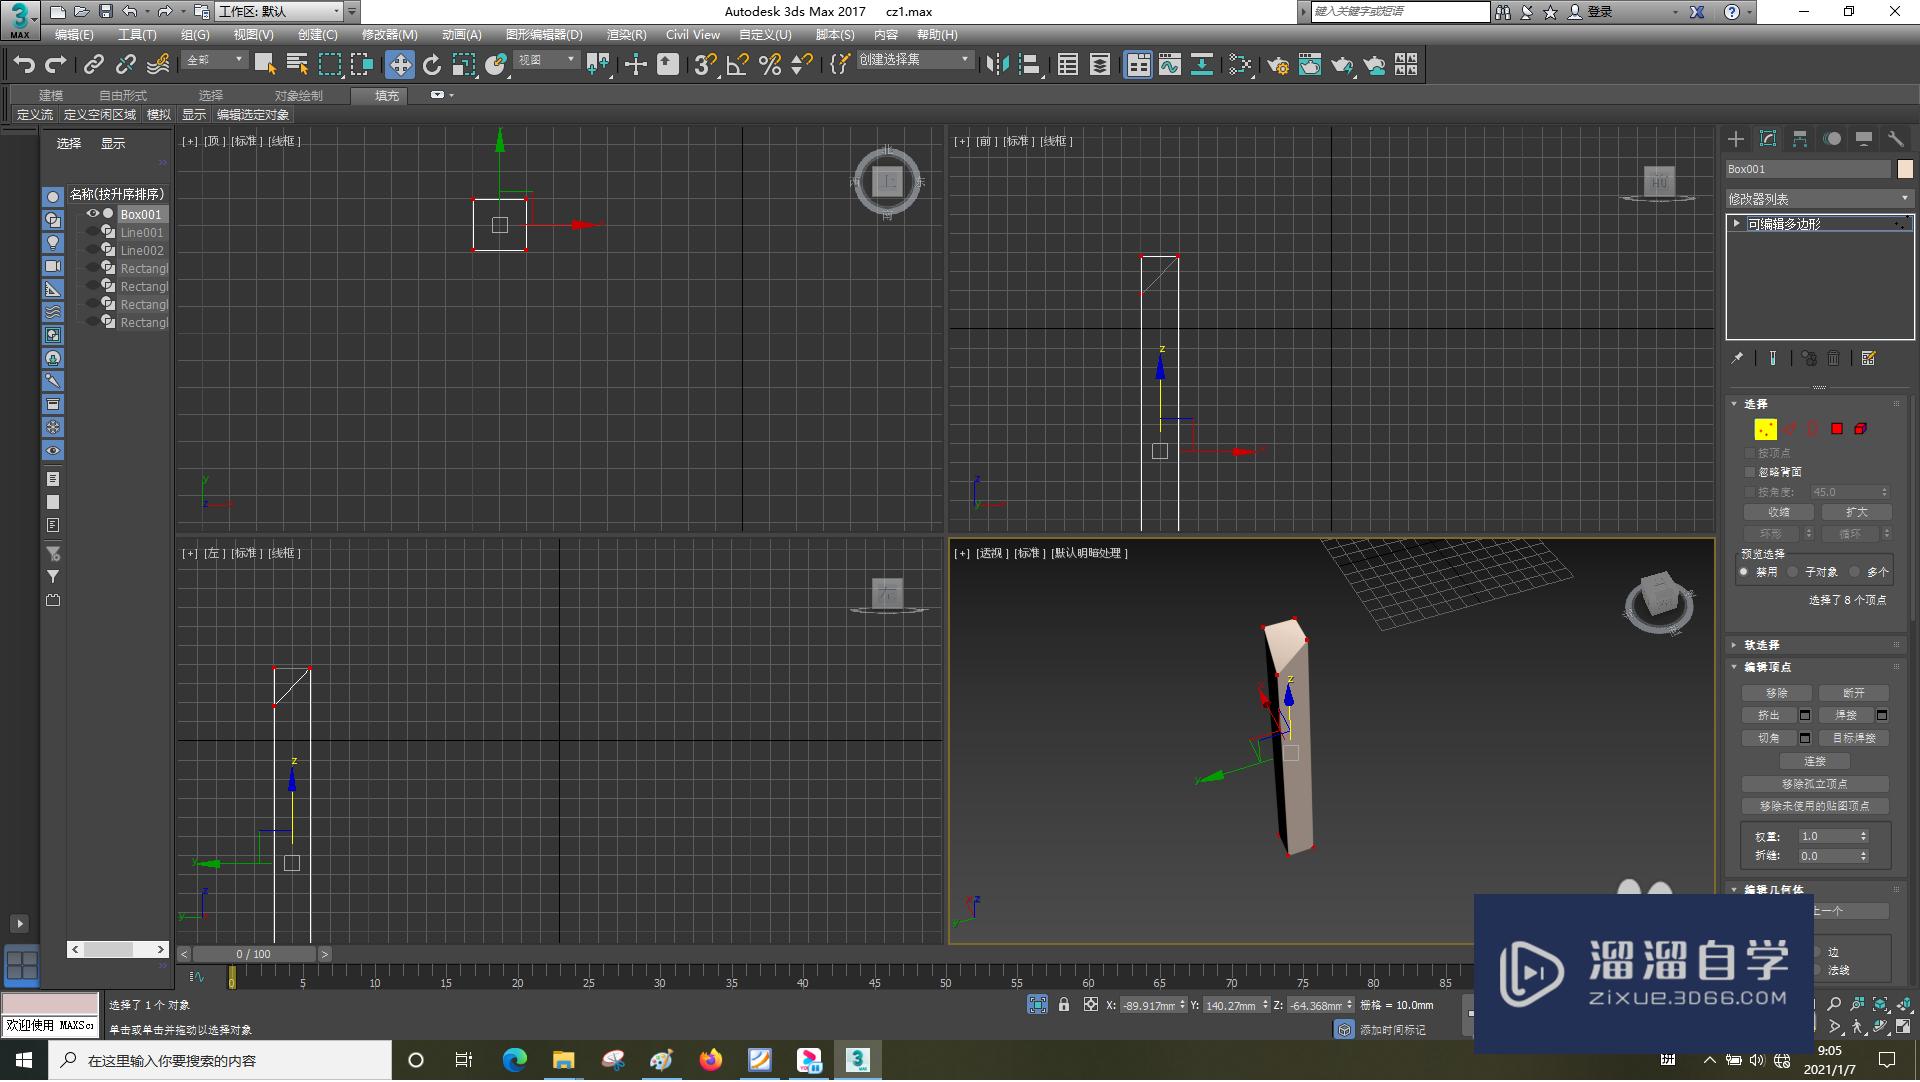Activate Select and Rotate tool
The width and height of the screenshot is (1920, 1082).
[x=432, y=65]
